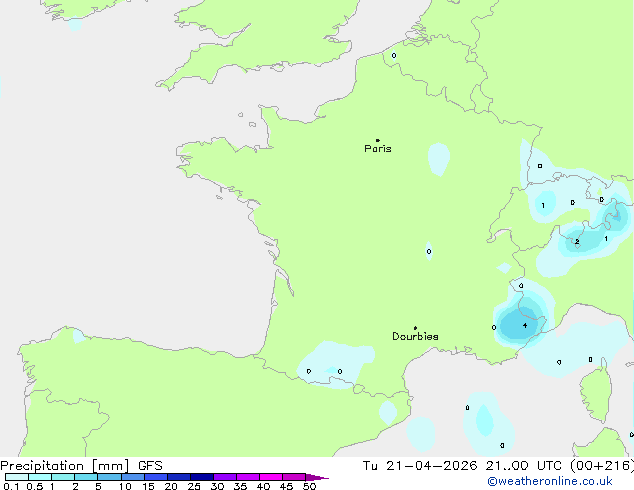The width and height of the screenshot is (634, 490).
Task: Click the precipitation value '2' in the Alps
Action: [x=577, y=241]
